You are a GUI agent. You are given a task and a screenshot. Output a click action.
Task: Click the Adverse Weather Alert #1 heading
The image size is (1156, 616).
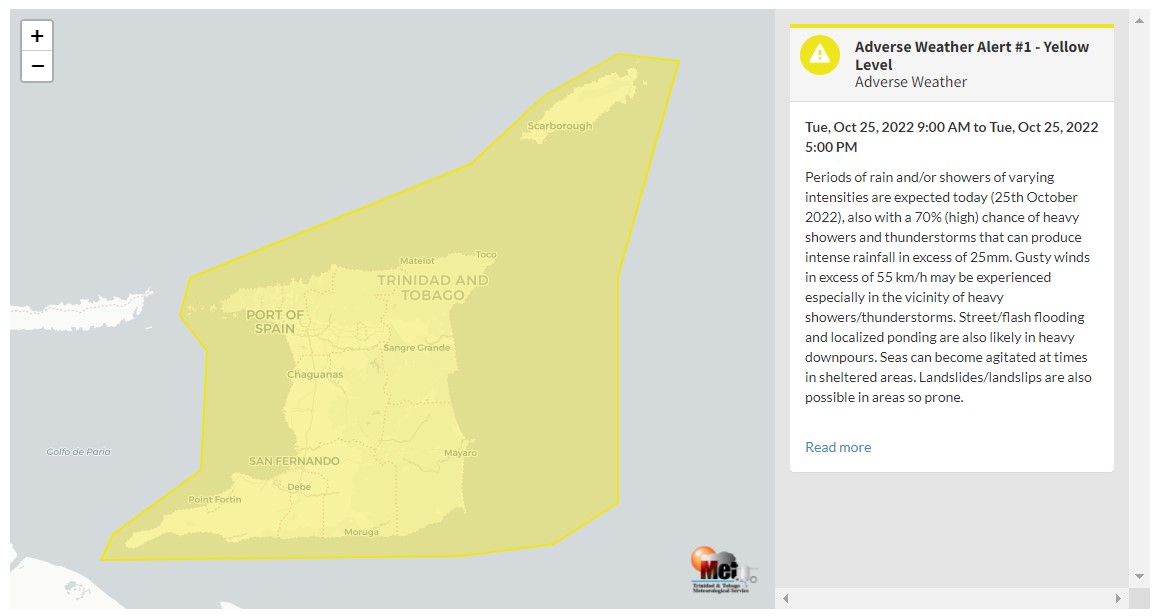point(971,55)
